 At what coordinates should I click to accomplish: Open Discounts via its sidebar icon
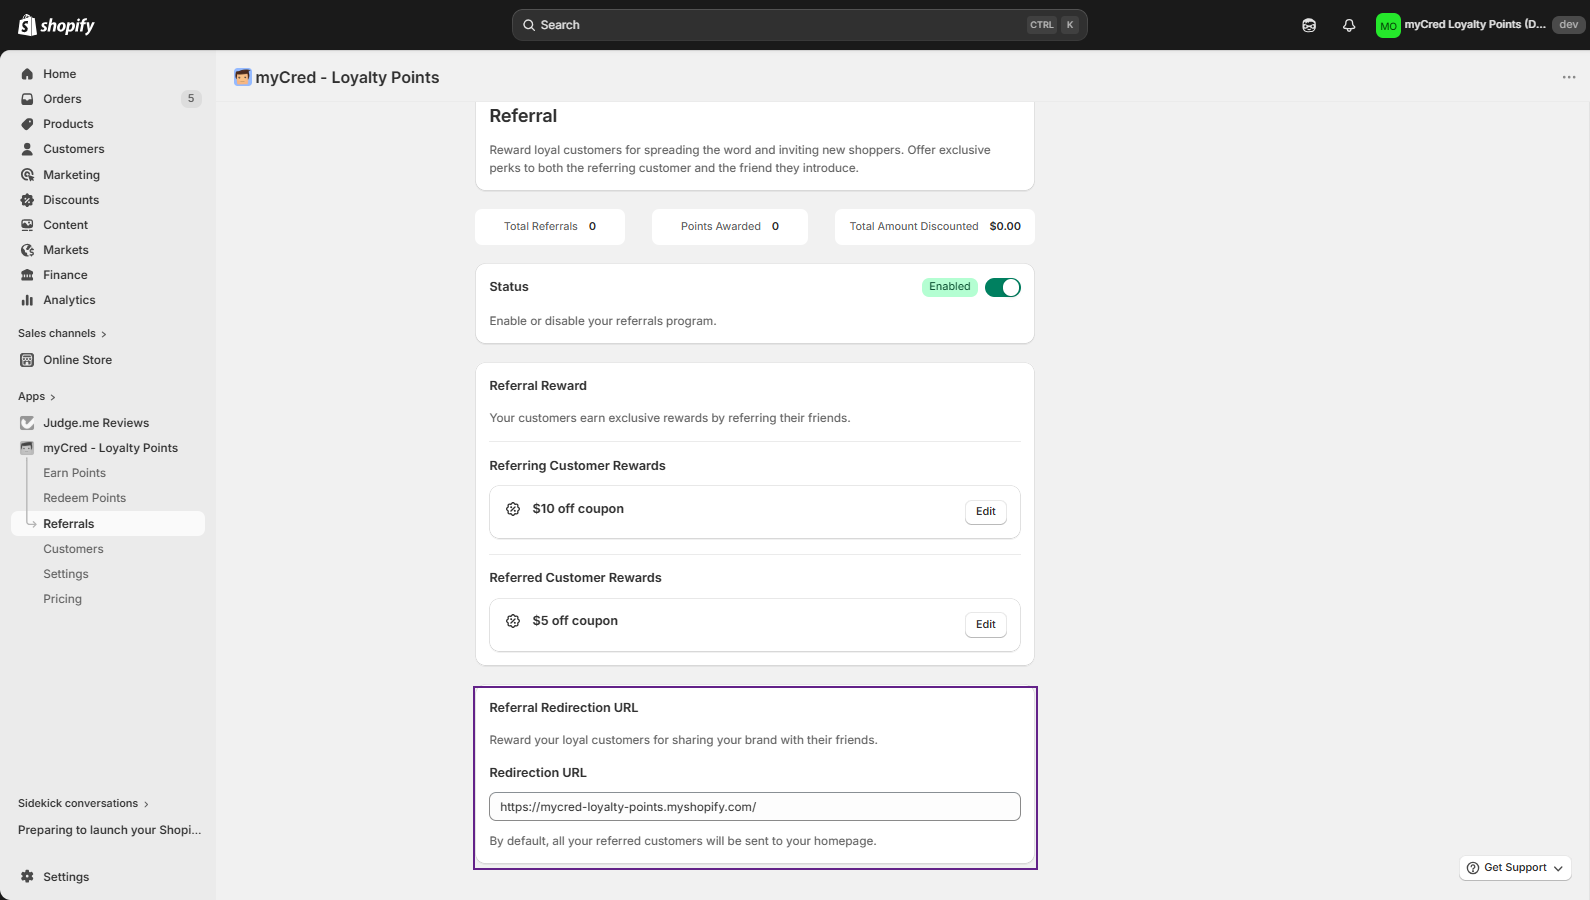pyautogui.click(x=27, y=200)
